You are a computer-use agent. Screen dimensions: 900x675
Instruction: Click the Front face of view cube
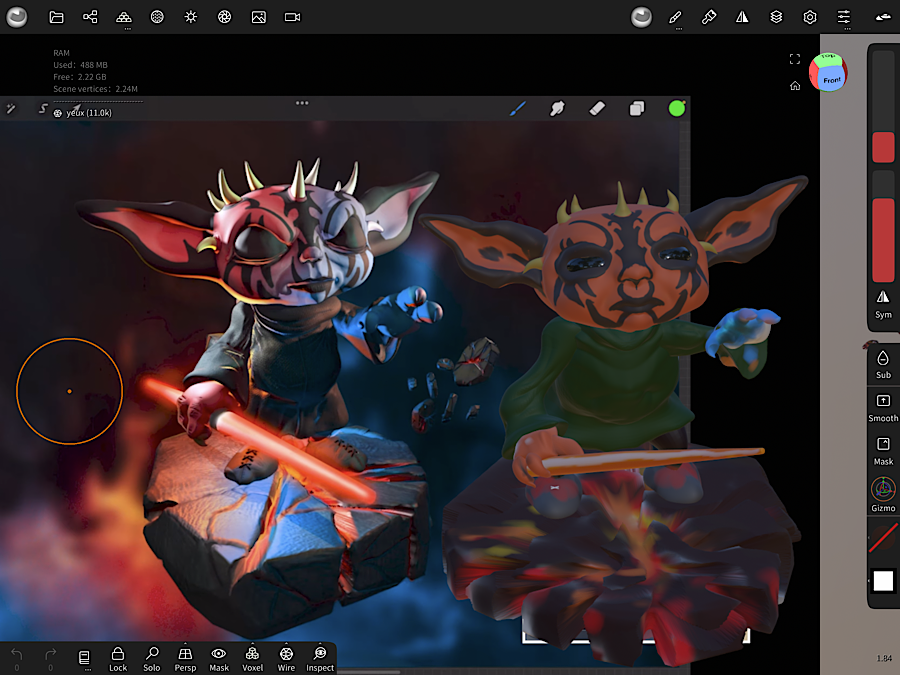coord(832,80)
